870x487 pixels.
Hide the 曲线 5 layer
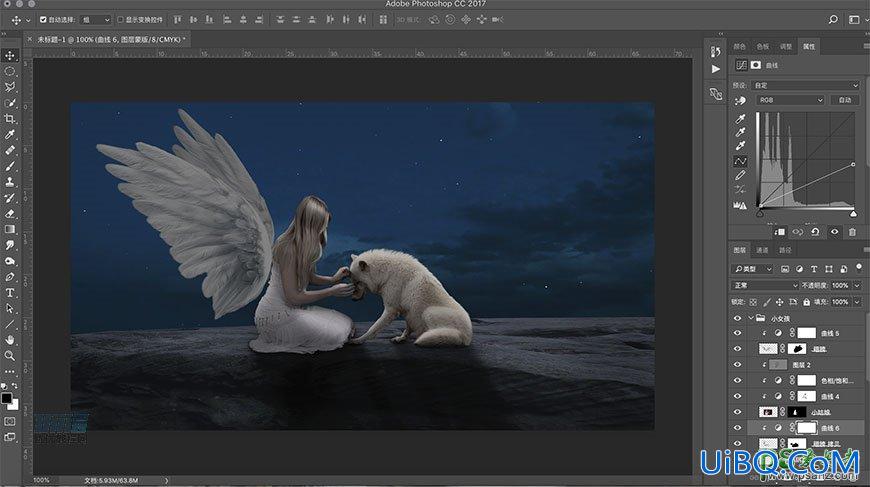(x=737, y=333)
